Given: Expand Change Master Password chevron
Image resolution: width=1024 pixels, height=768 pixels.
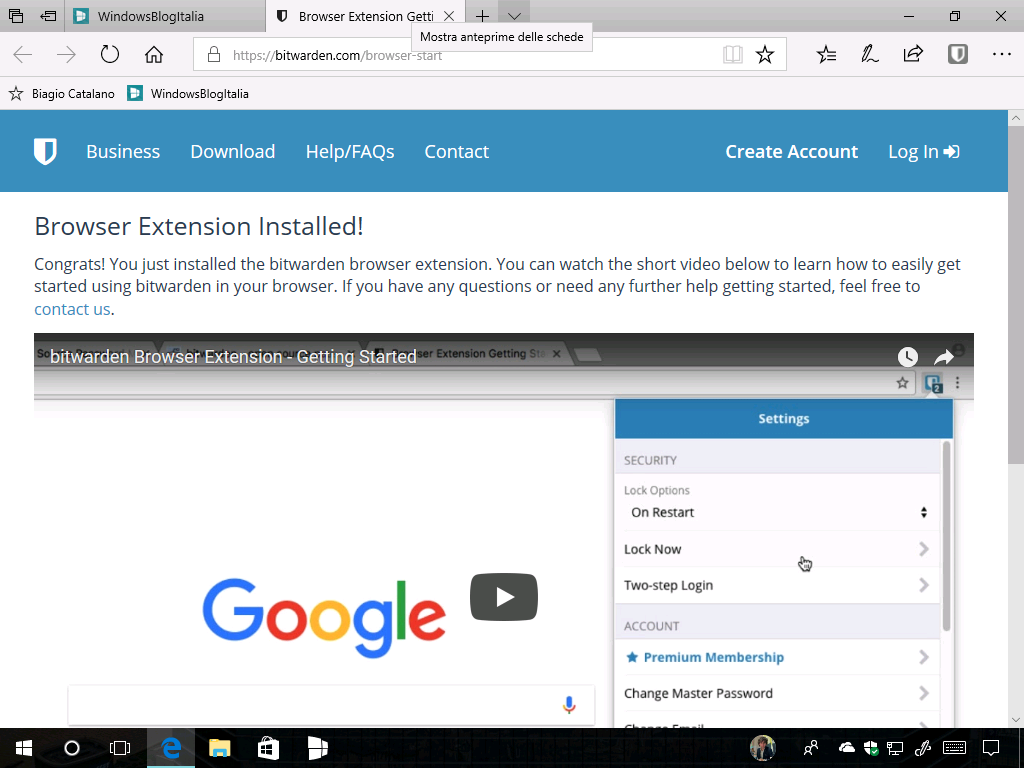Looking at the screenshot, I should click(923, 693).
